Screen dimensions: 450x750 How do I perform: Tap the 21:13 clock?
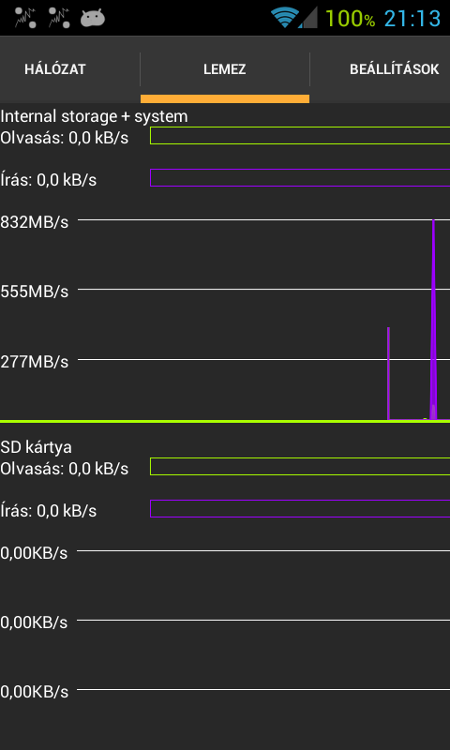412,19
